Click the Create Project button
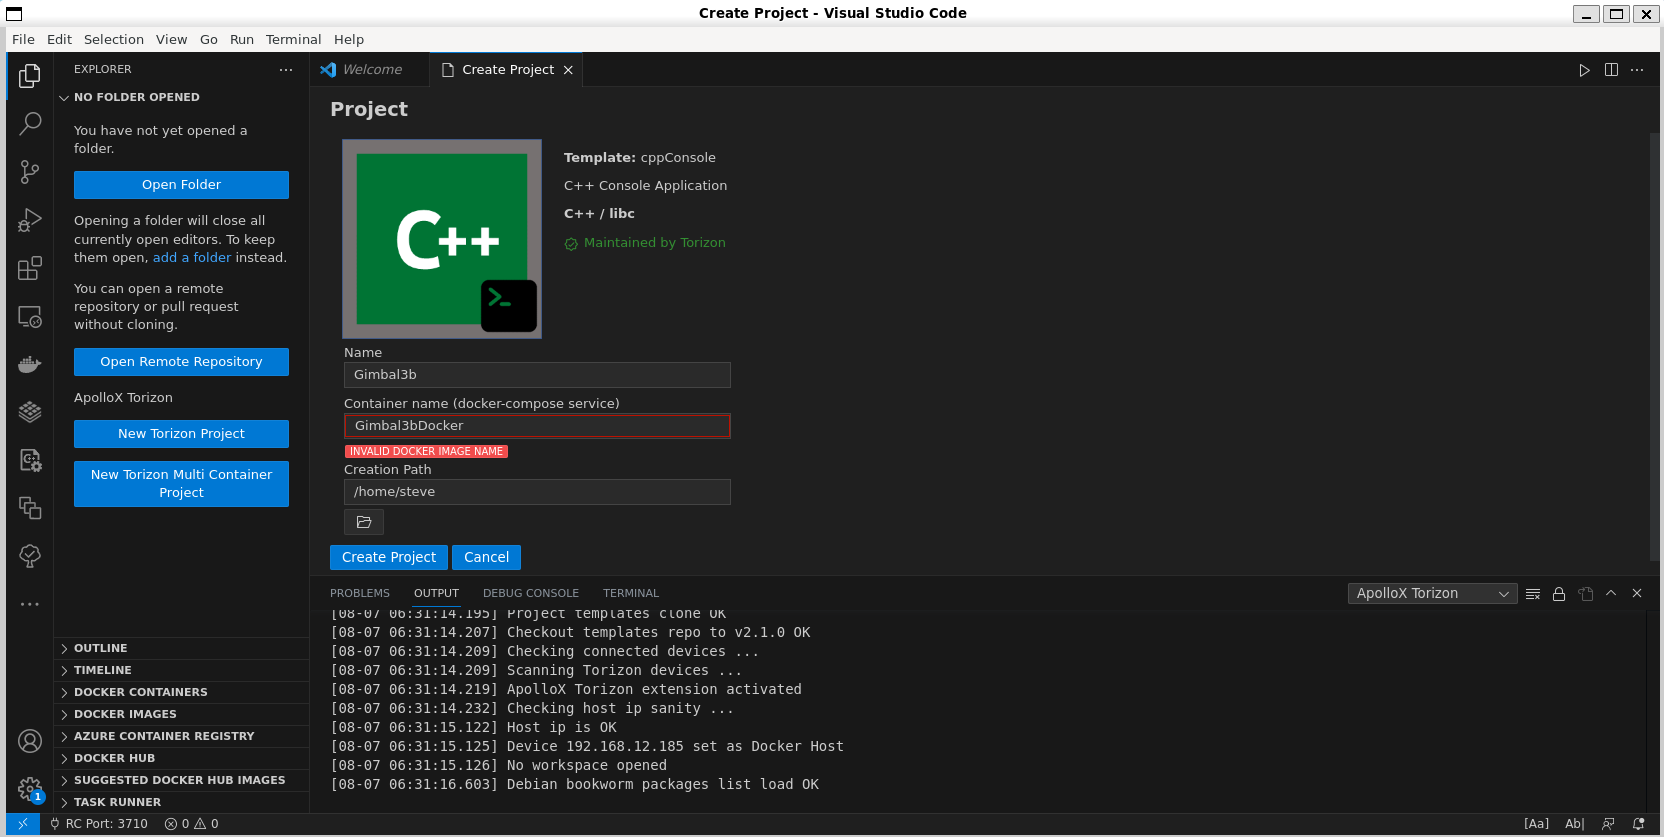The image size is (1664, 837). pos(388,557)
